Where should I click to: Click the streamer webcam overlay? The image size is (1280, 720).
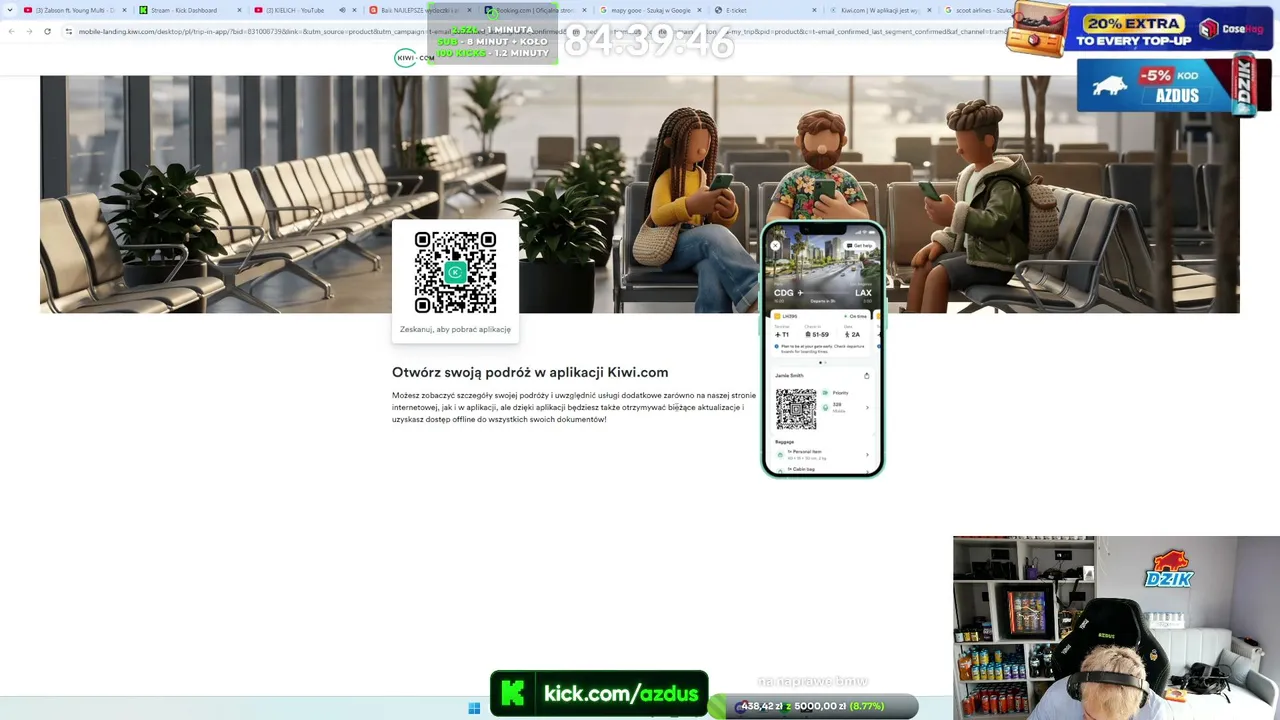(1116, 628)
